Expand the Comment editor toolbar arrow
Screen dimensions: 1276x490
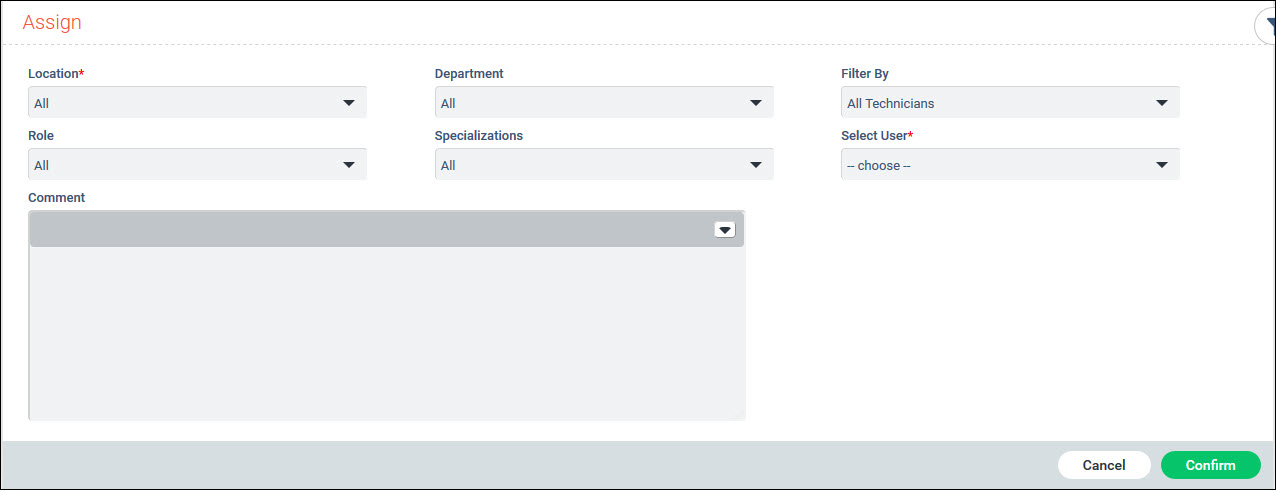click(725, 230)
